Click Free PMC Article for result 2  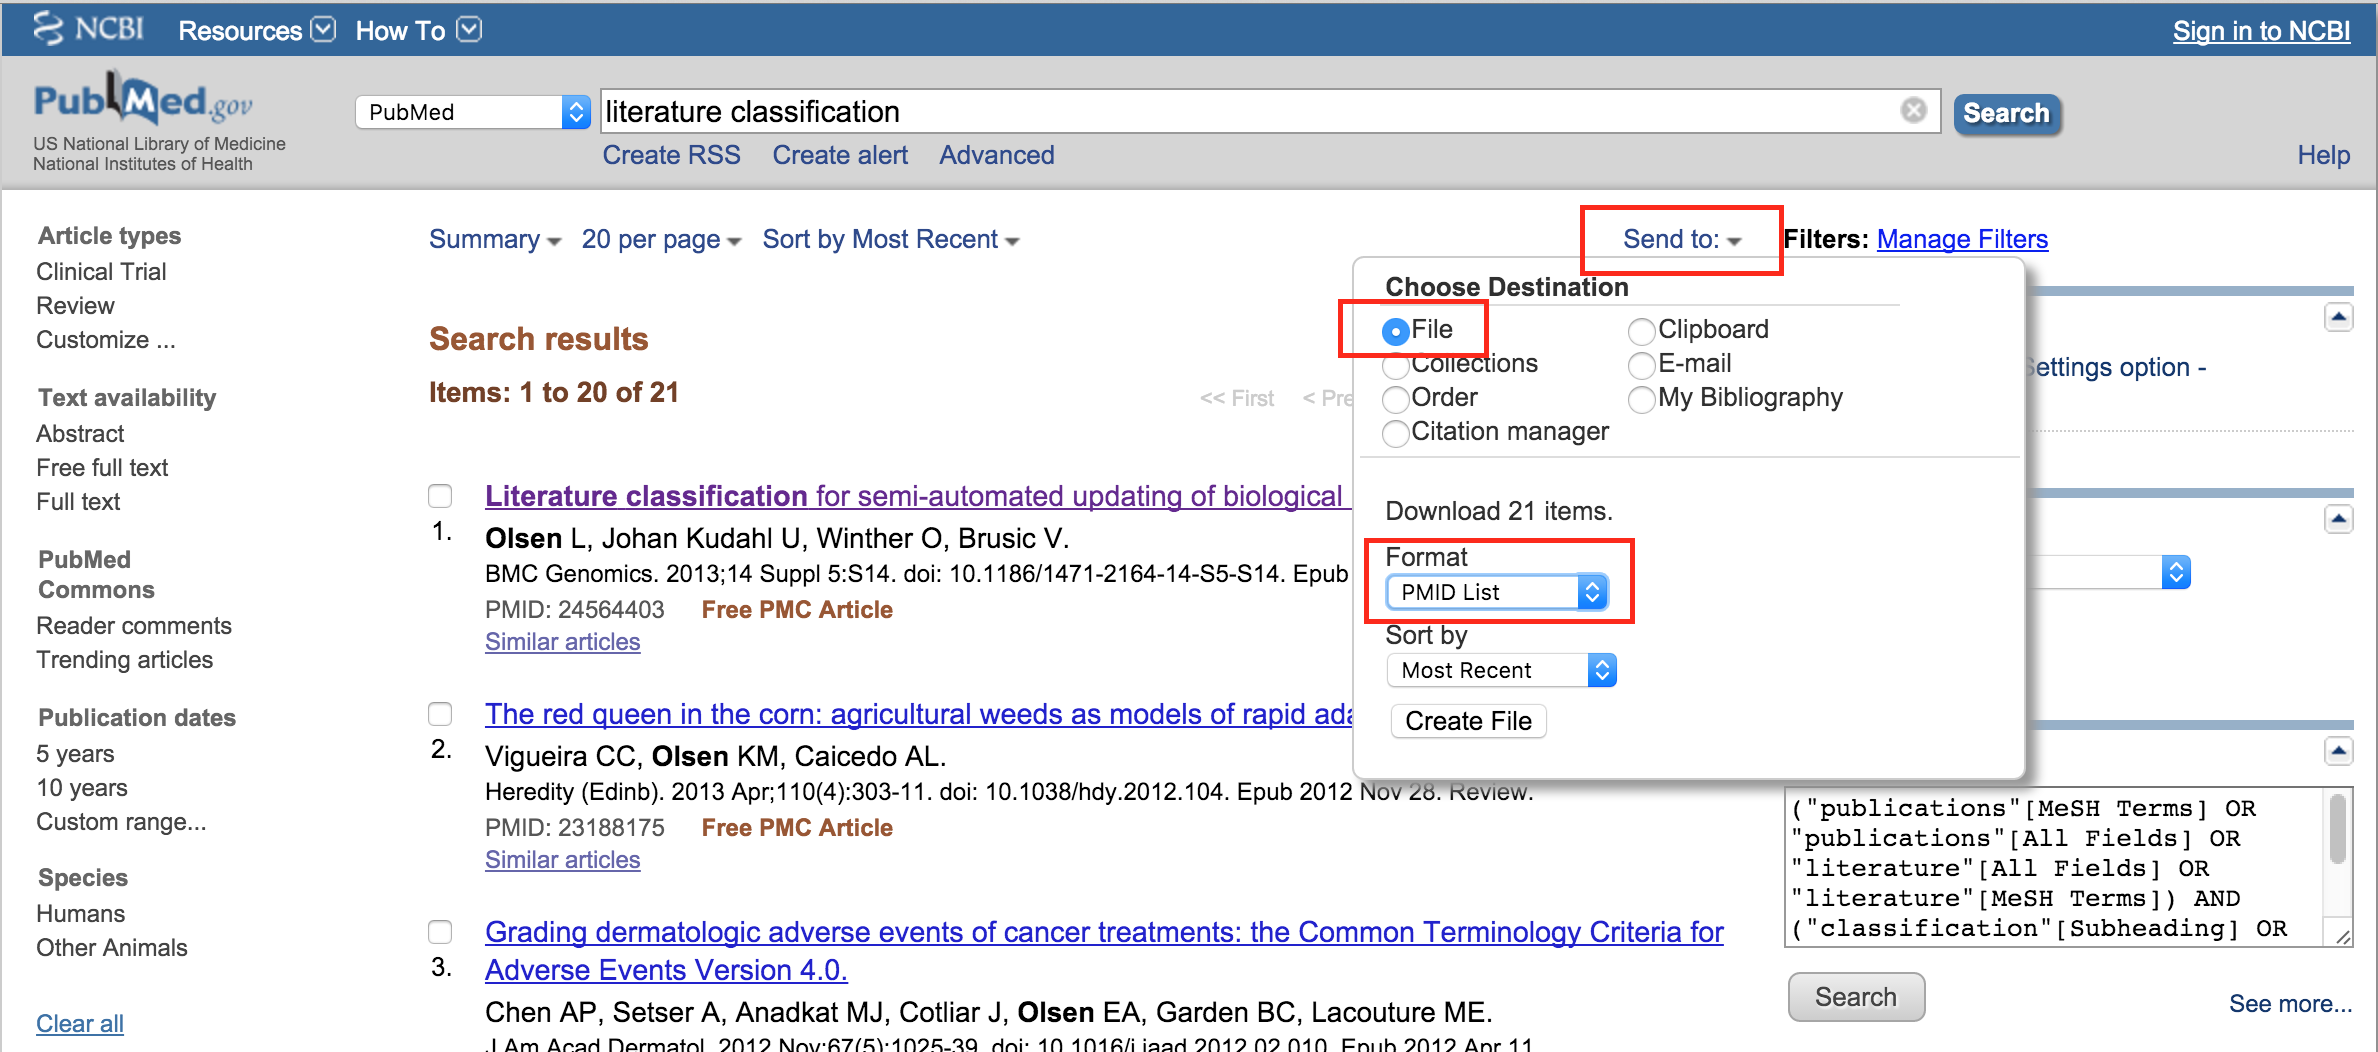(x=797, y=828)
